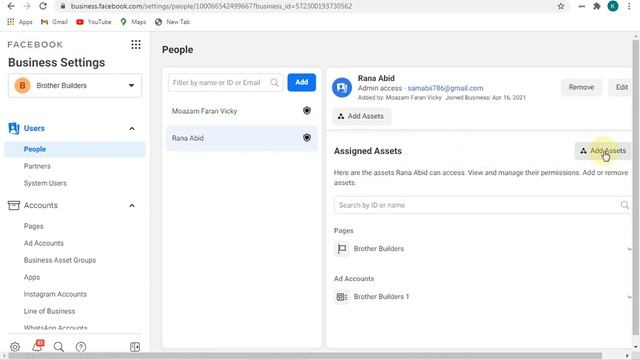Click magnifier in assets search field

click(x=625, y=205)
